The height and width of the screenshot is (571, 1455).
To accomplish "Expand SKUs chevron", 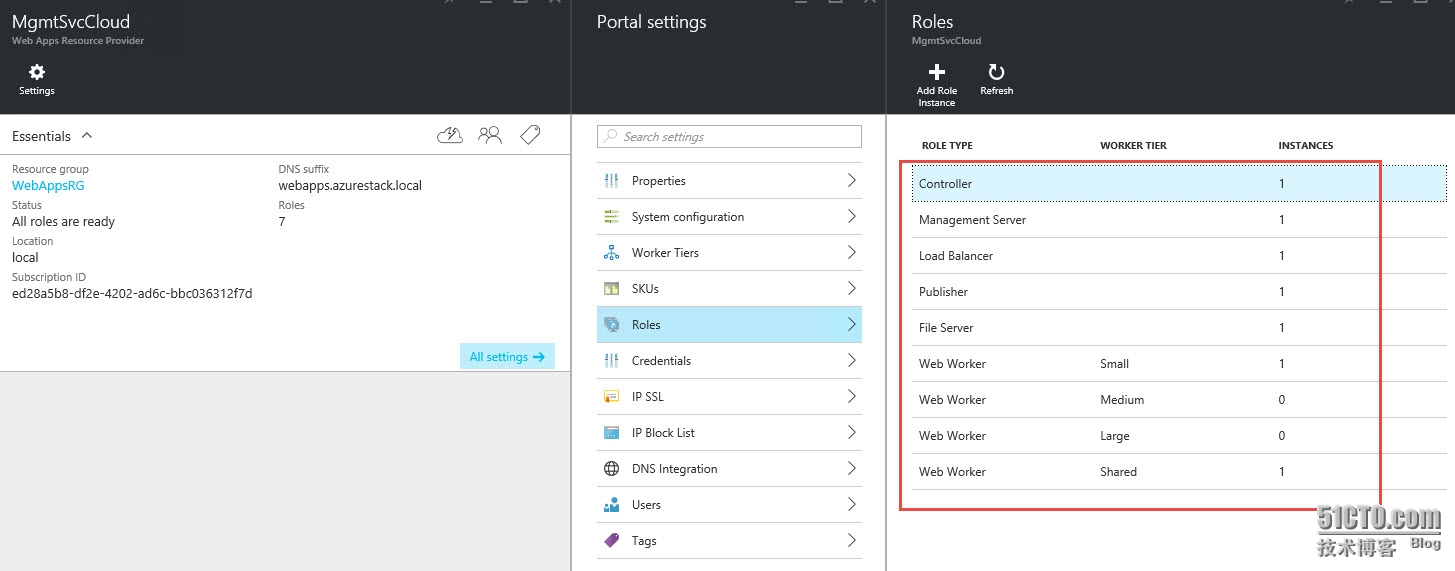I will point(852,288).
